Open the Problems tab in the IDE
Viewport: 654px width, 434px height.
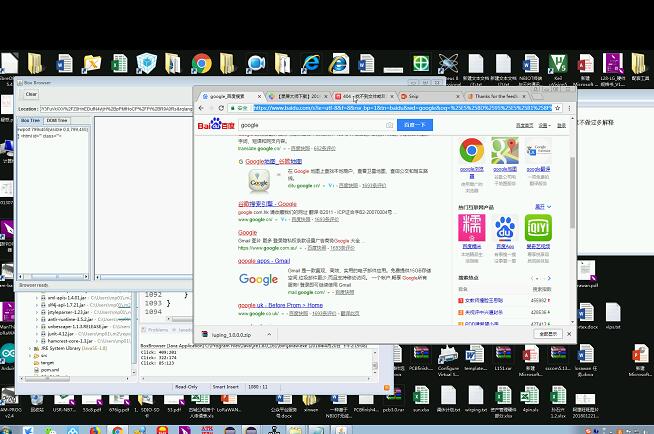click(156, 330)
